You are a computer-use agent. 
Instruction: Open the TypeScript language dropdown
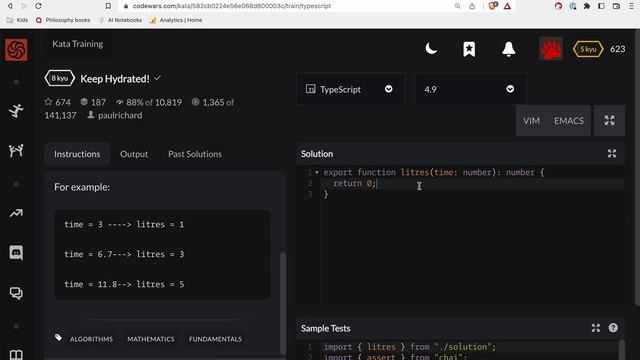coord(350,89)
